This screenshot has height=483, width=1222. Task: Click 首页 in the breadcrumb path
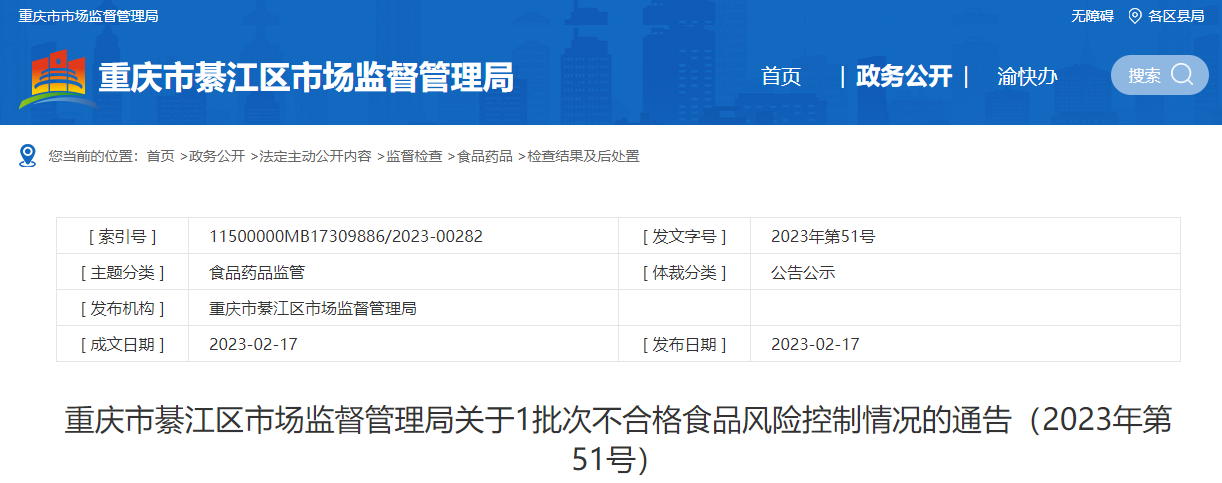point(160,156)
